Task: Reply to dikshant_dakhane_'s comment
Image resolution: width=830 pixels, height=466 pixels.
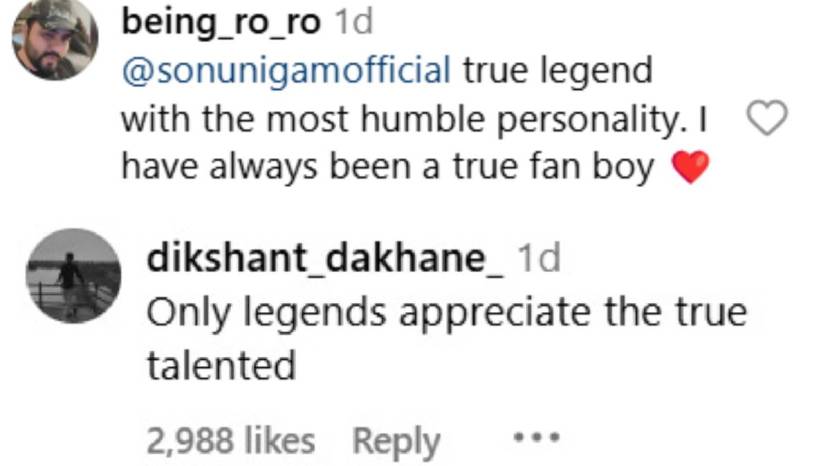Action: click(x=396, y=442)
